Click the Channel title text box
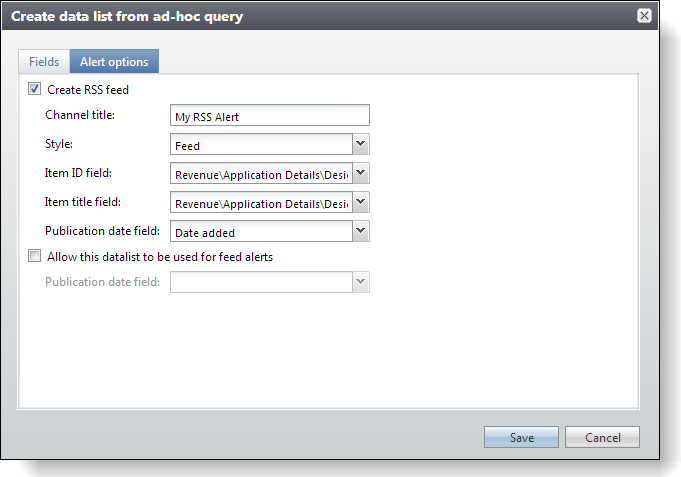The image size is (681, 477). click(x=270, y=116)
